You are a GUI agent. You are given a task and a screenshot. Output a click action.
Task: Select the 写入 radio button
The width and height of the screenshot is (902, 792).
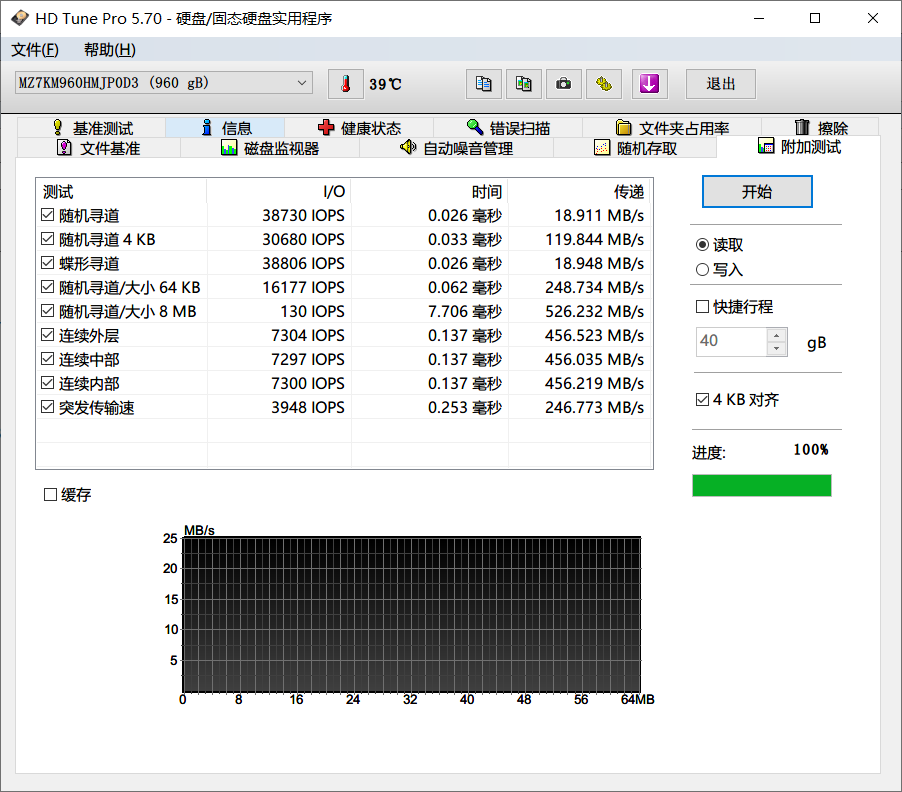[x=702, y=269]
